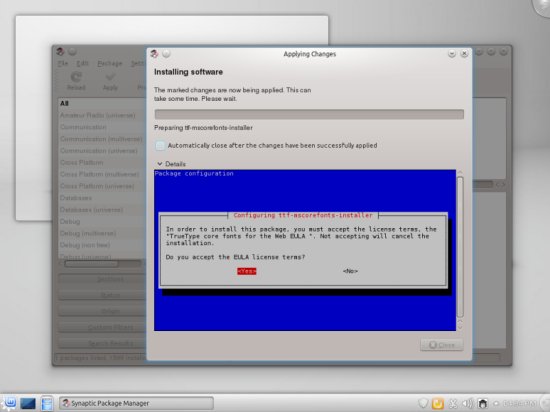Click the shield icon in system tray
This screenshot has width=550, height=412.
click(x=423, y=404)
